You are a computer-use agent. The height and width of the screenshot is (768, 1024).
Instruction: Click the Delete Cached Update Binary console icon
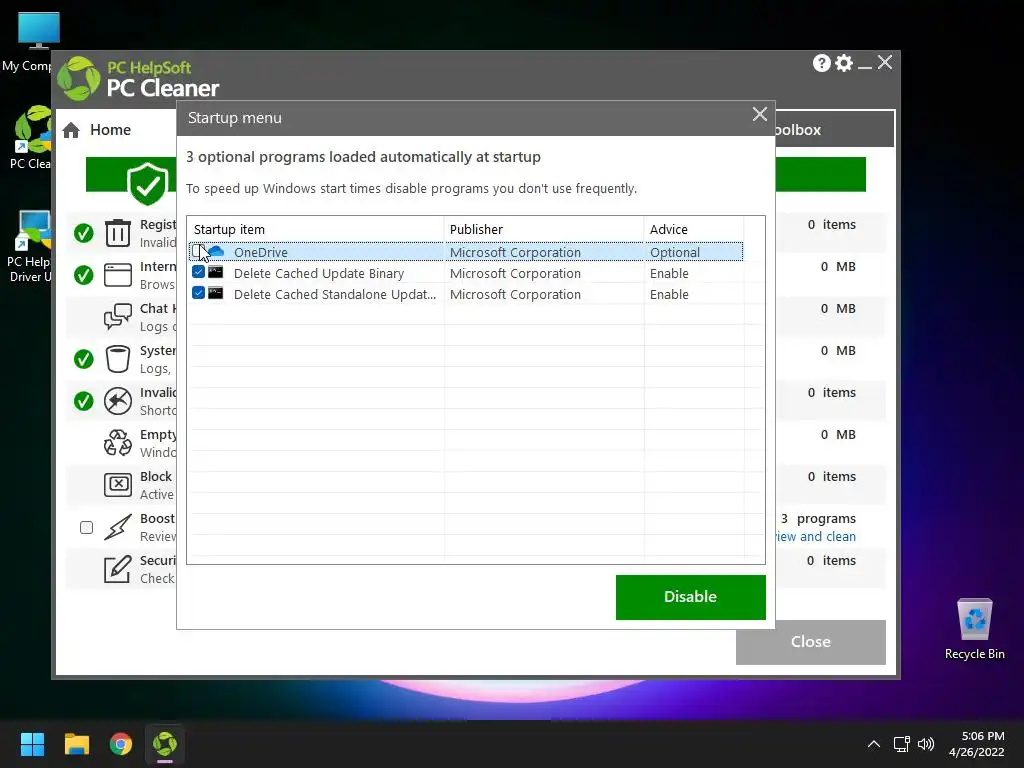216,272
